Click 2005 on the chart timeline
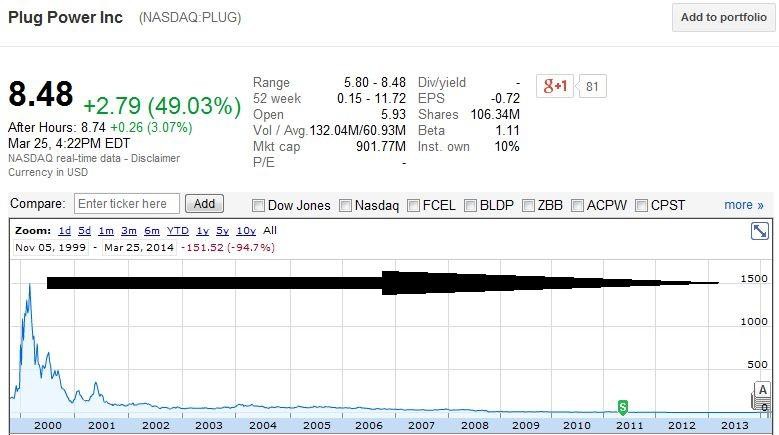Image resolution: width=779 pixels, height=435 pixels. tap(316, 426)
